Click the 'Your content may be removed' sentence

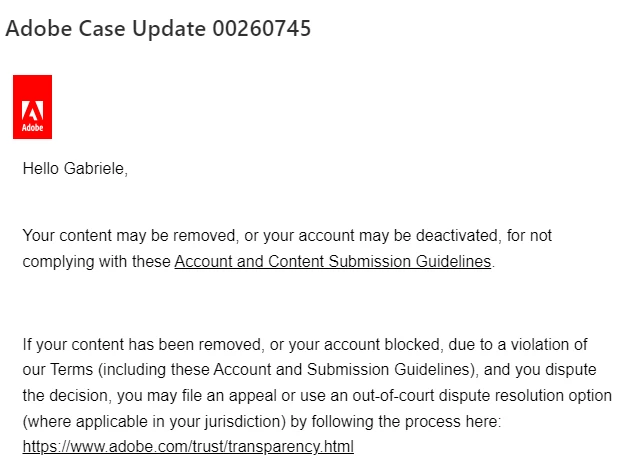point(129,235)
